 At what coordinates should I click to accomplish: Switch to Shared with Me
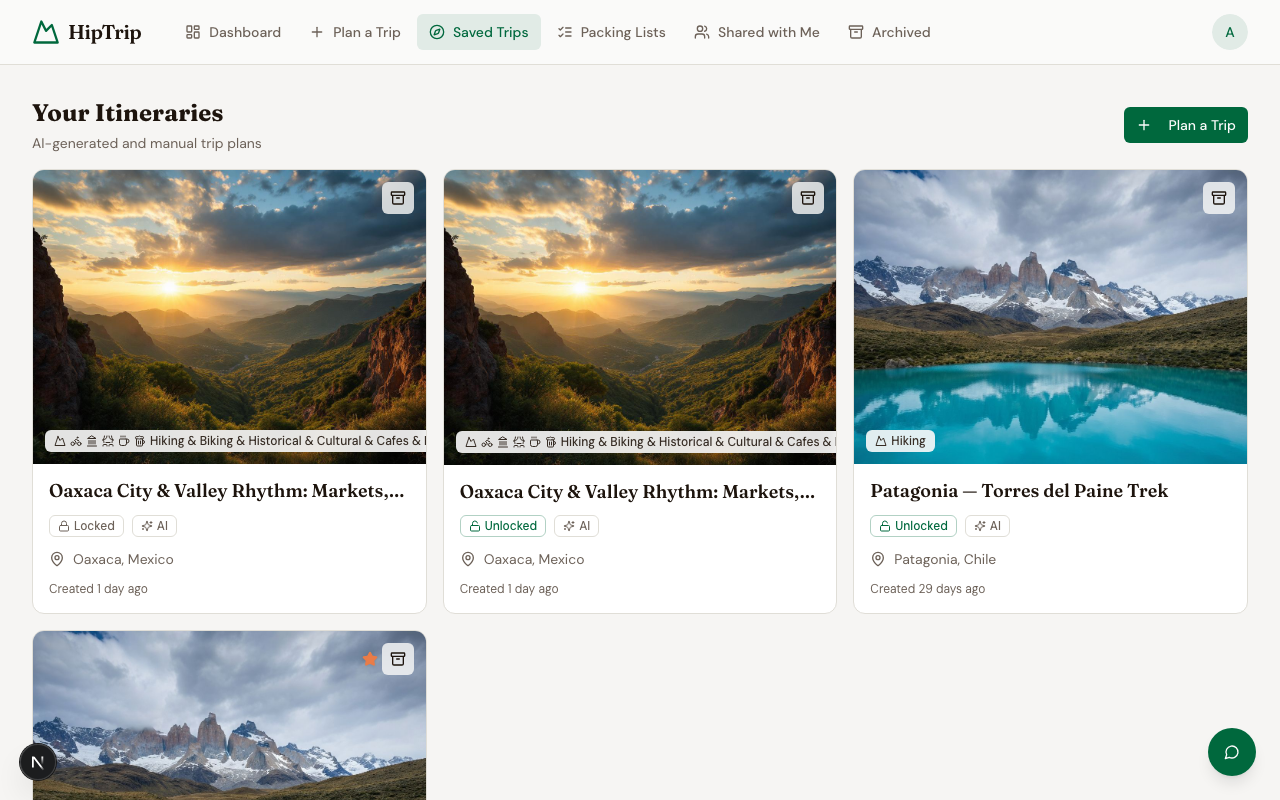757,32
